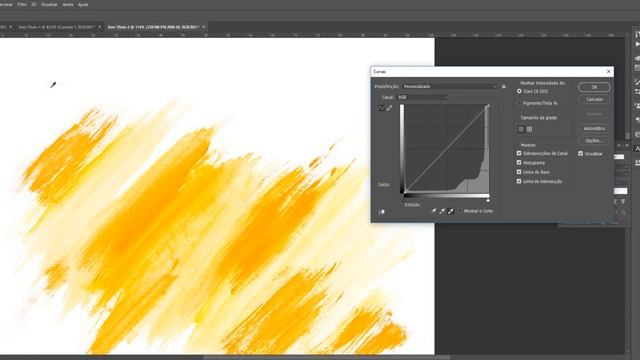
Task: Toggle the Linha de Interseção checkbox
Action: (x=519, y=182)
